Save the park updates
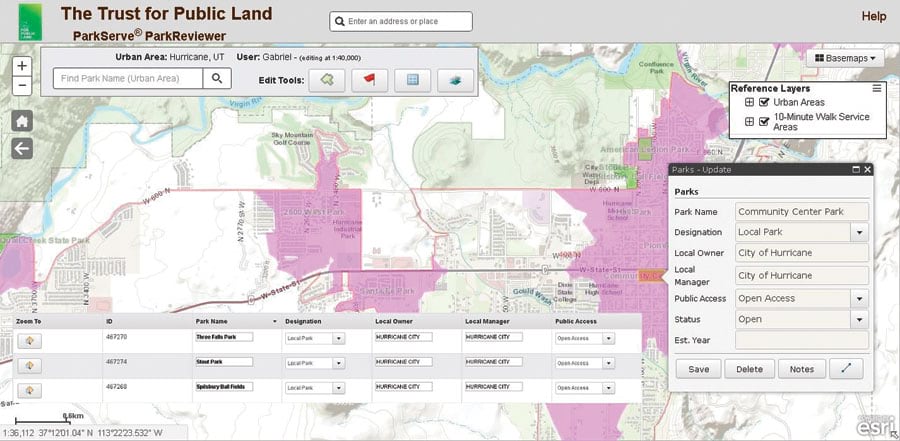The image size is (900, 441). tap(699, 369)
